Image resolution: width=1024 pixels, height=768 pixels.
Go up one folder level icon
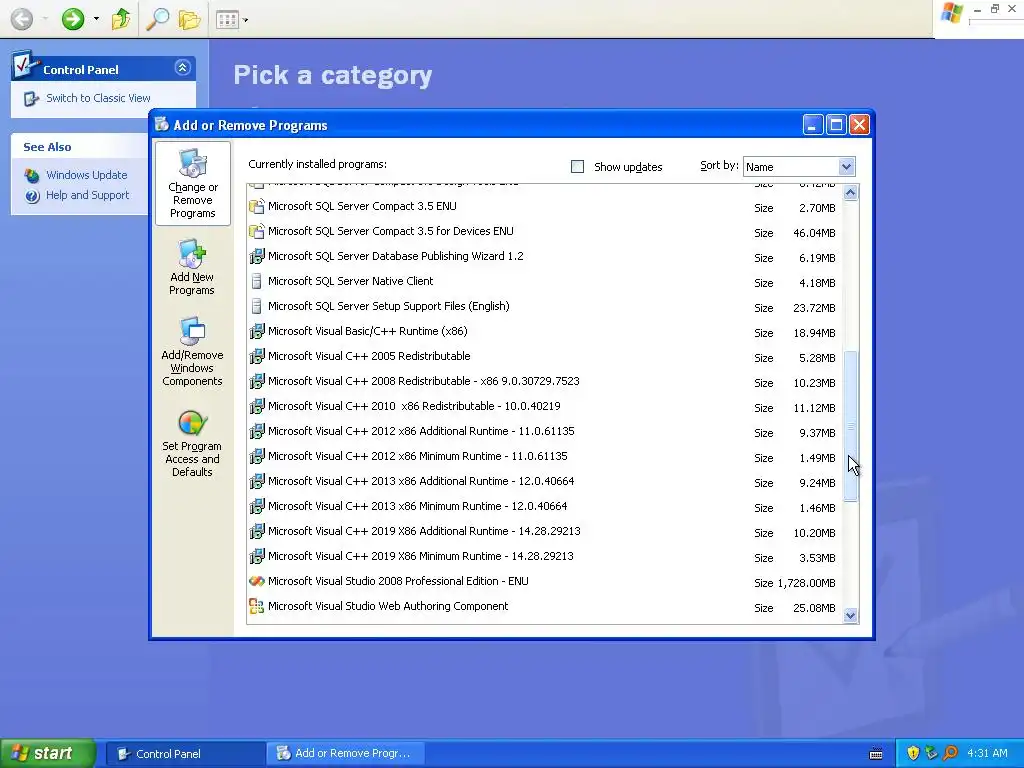pyautogui.click(x=121, y=19)
